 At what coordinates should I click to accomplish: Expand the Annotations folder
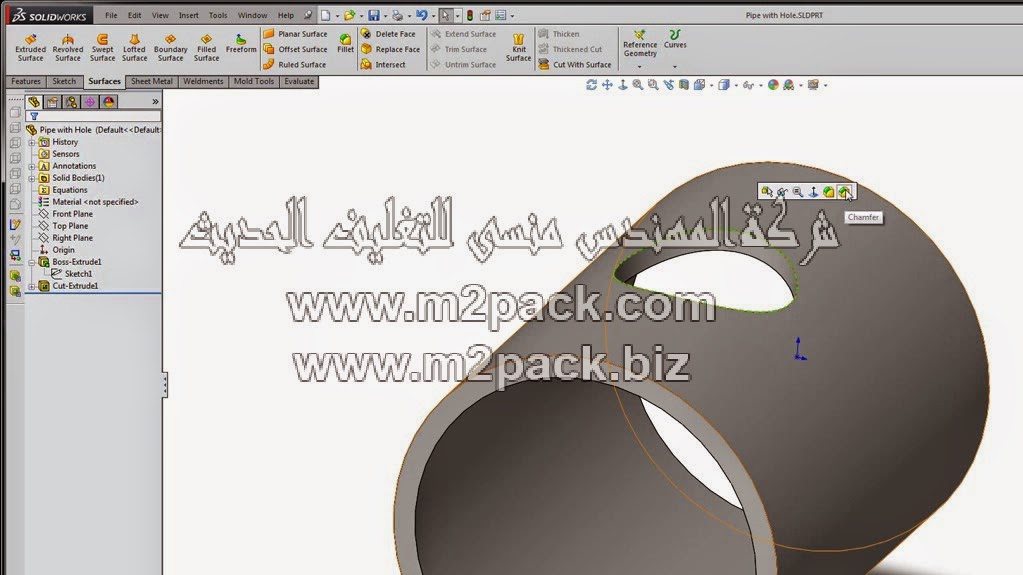pos(32,166)
